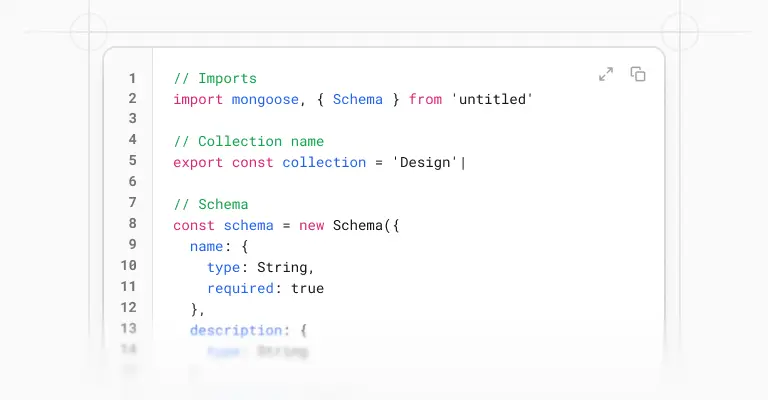Screen dimensions: 768x400
Task: Click the copy code icon
Action: [638, 74]
